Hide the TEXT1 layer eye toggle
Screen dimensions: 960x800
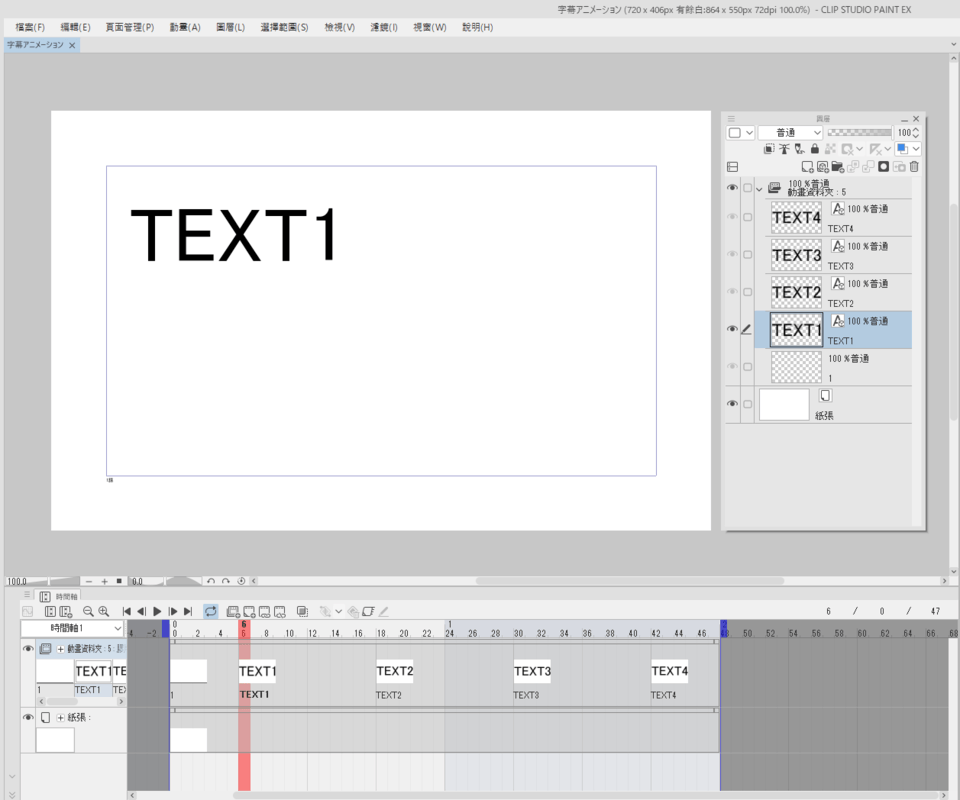(x=732, y=329)
